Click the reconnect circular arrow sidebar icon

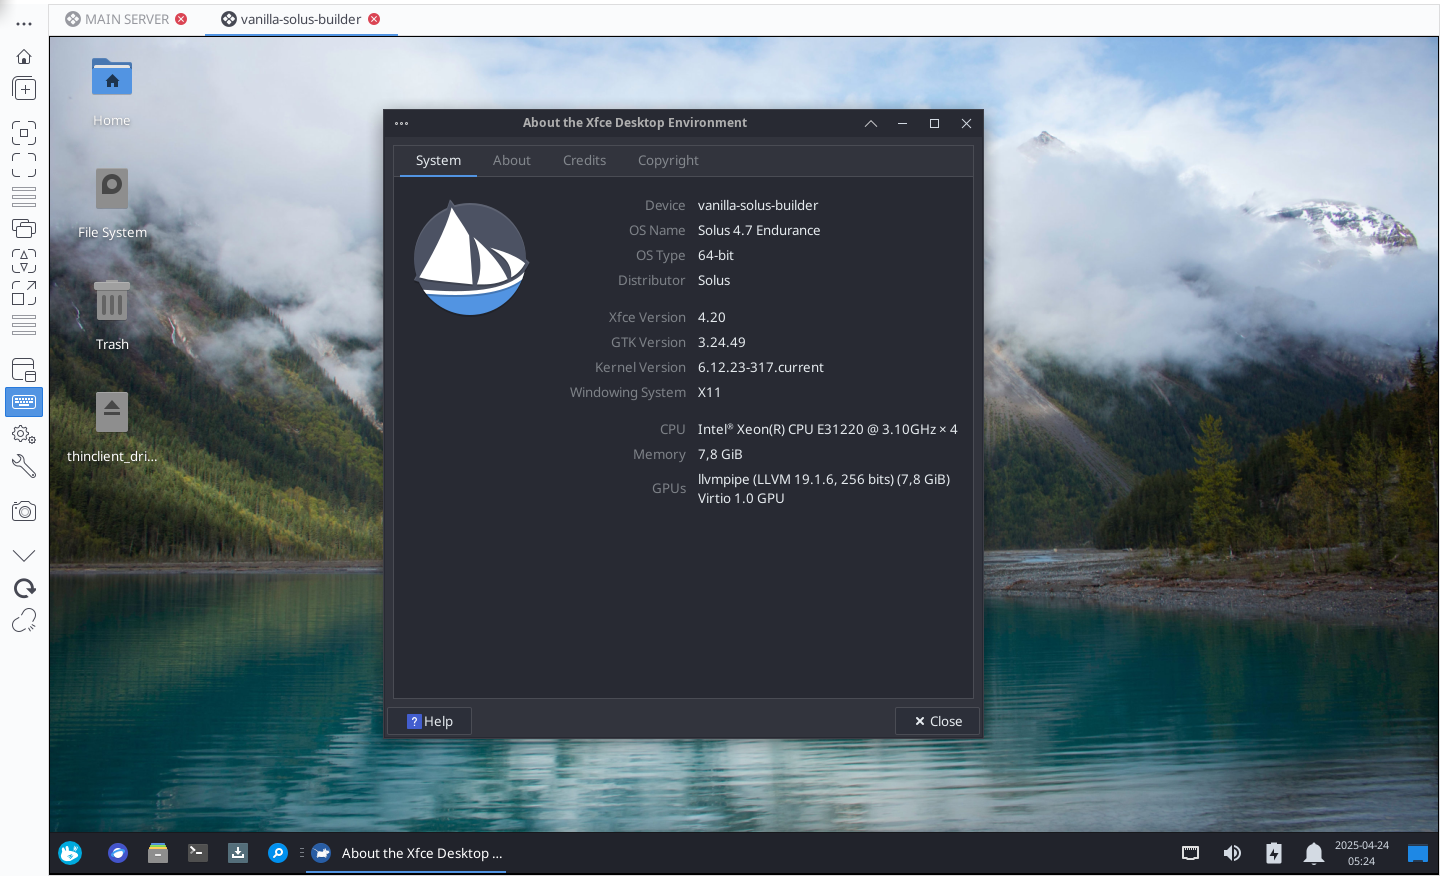coord(24,588)
